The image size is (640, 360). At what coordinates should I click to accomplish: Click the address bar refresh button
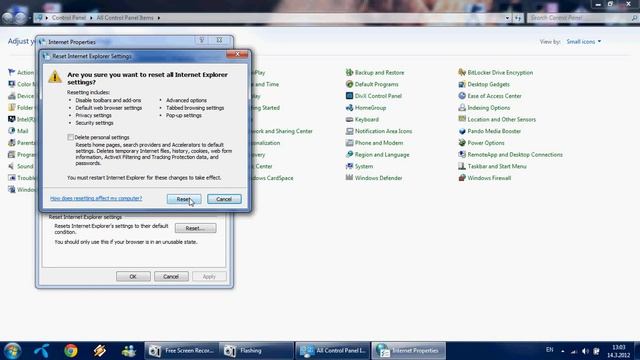pos(518,18)
